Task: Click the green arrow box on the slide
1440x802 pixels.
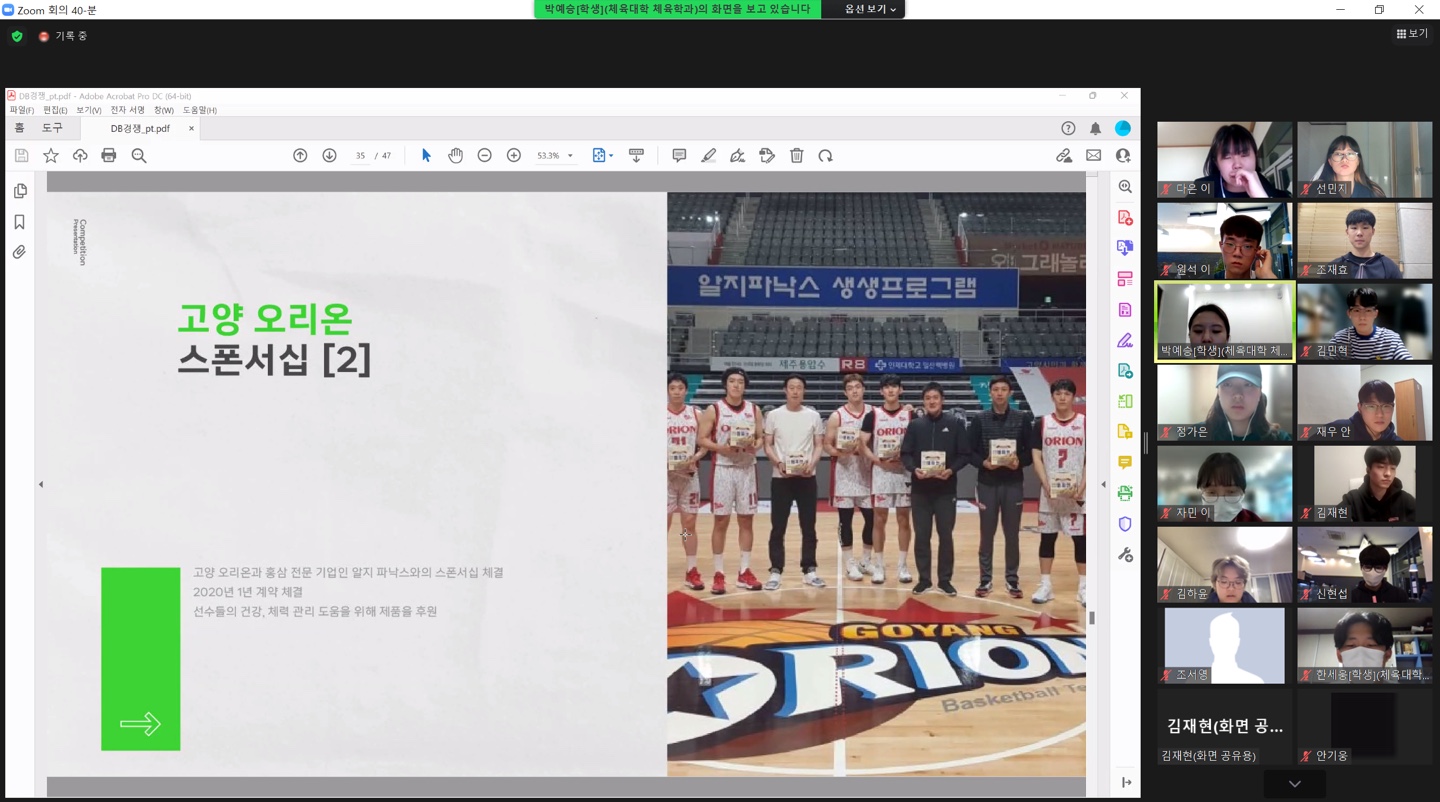Action: click(x=141, y=659)
